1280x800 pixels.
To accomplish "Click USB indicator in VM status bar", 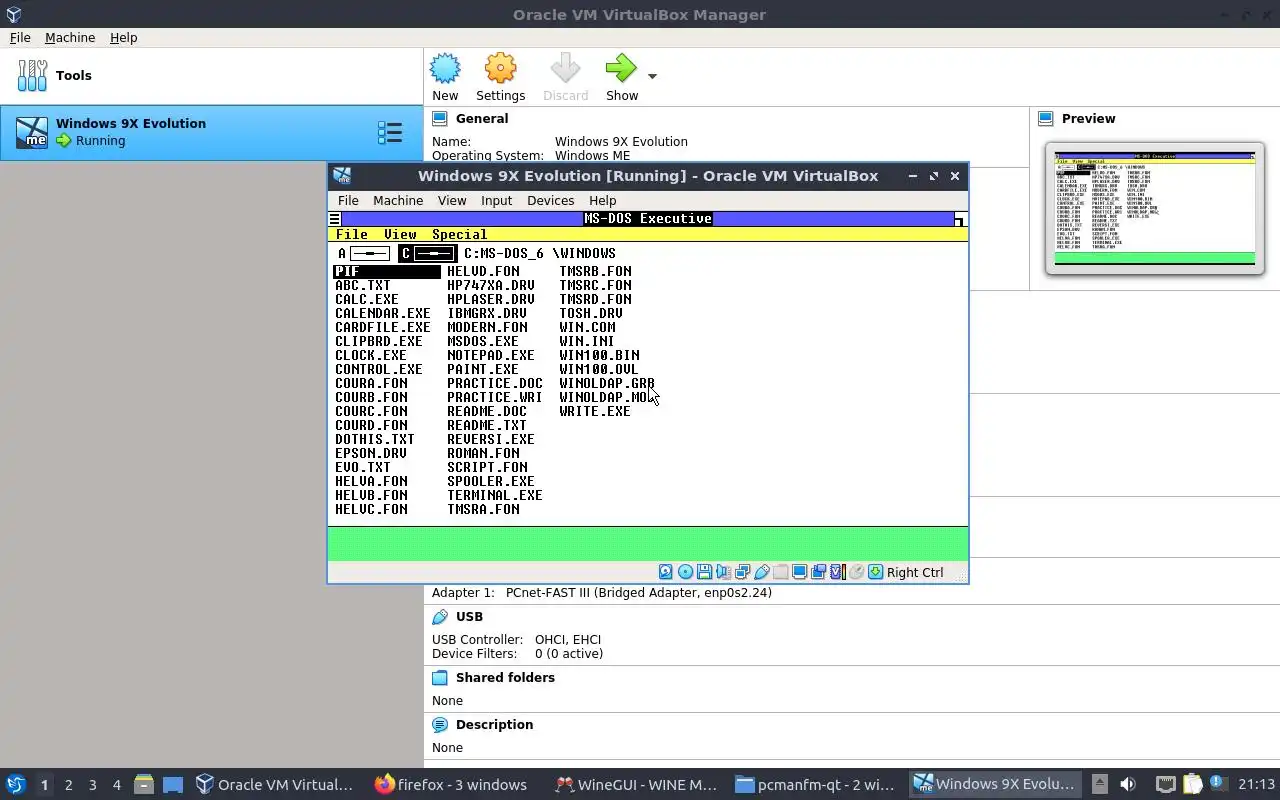I will tap(761, 572).
